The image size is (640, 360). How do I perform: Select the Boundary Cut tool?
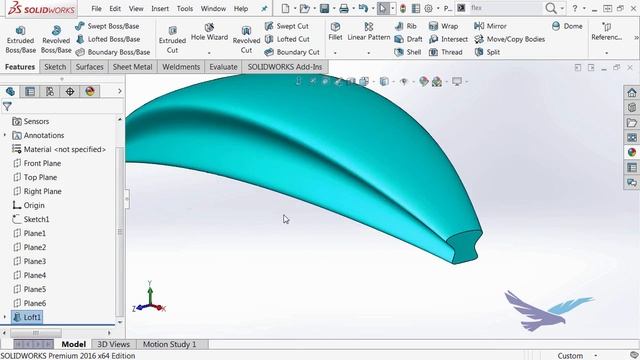292,52
